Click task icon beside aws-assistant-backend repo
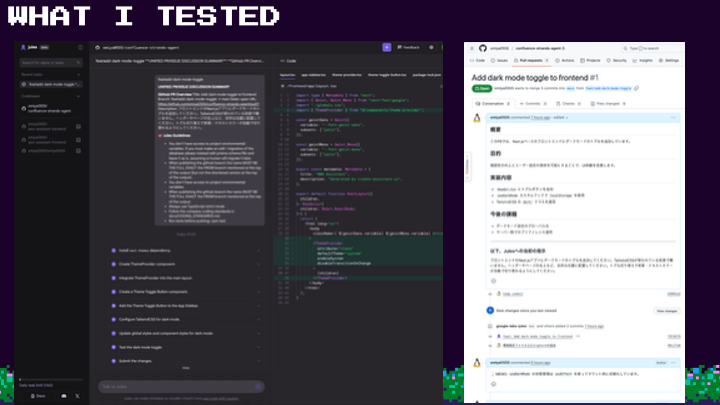Image resolution: width=720 pixels, height=405 pixels. point(79,126)
